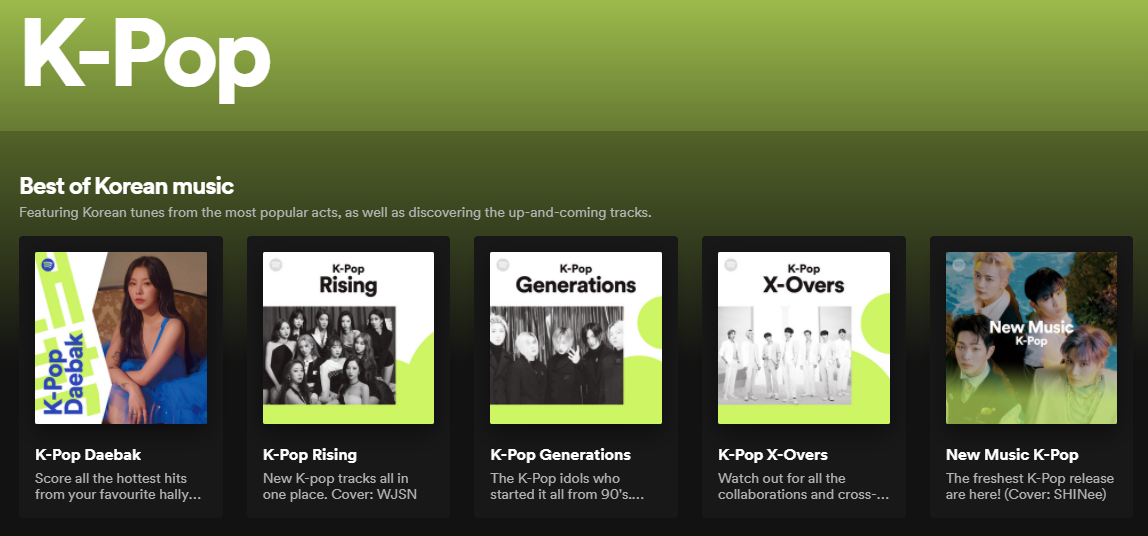Click the K-Pop Rising playlist title

(x=310, y=455)
